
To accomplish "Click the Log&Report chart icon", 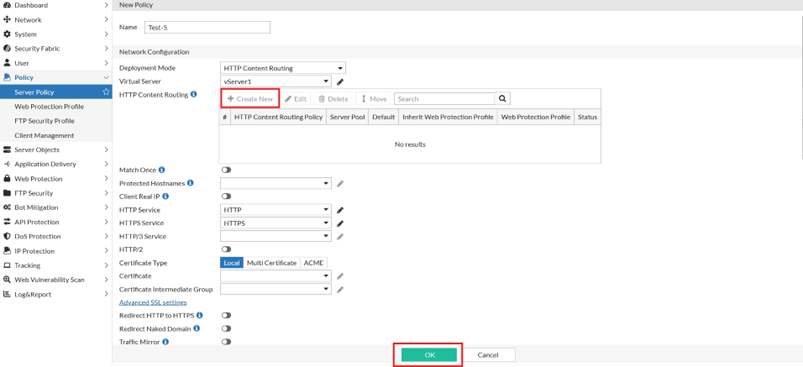I will click(7, 294).
